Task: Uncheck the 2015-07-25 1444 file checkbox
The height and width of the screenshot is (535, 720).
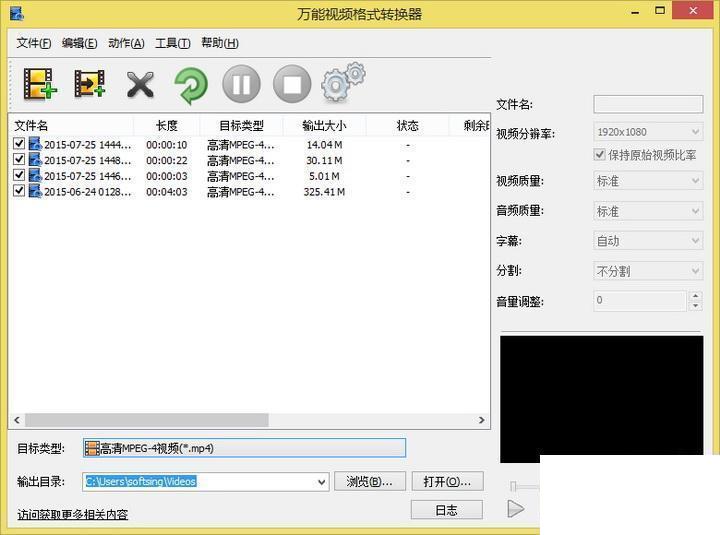Action: click(x=19, y=144)
